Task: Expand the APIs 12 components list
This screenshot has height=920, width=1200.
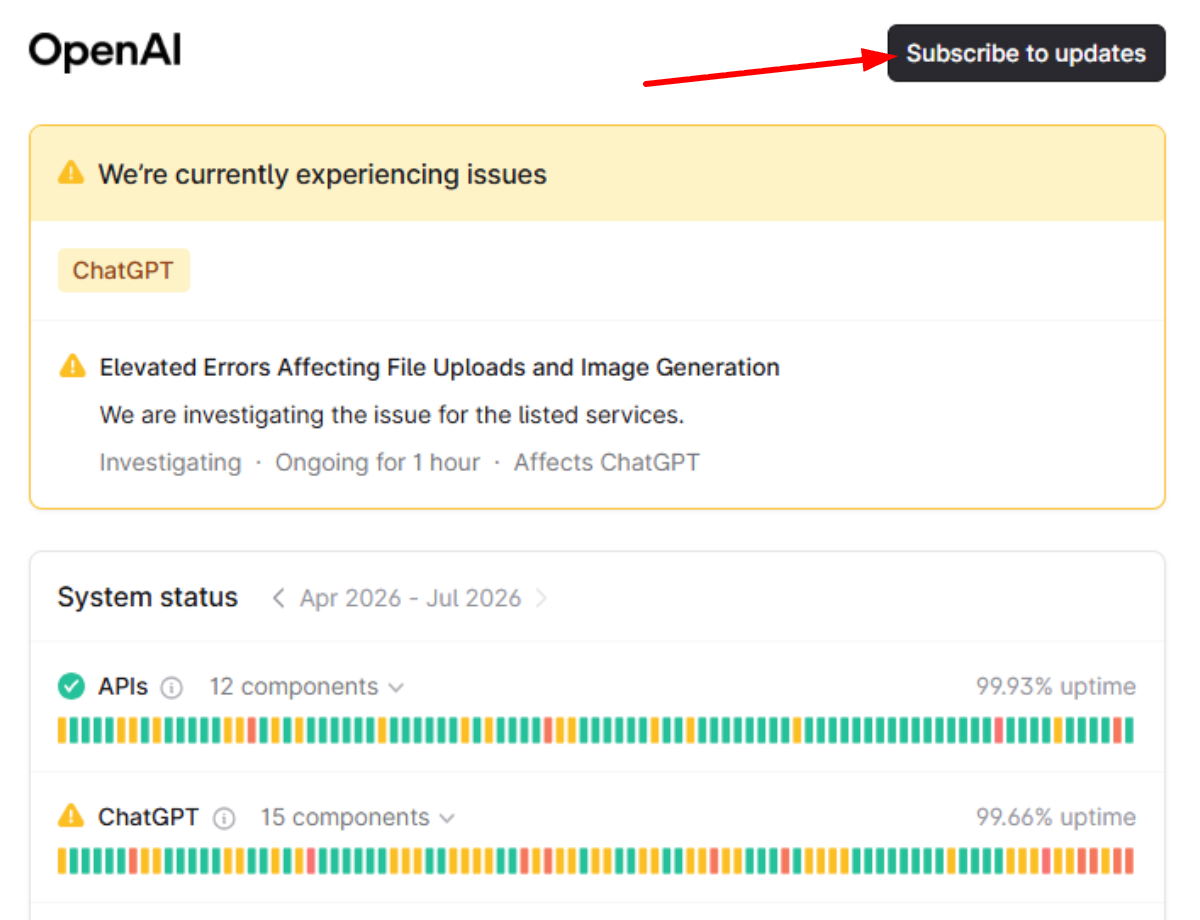Action: (x=306, y=687)
